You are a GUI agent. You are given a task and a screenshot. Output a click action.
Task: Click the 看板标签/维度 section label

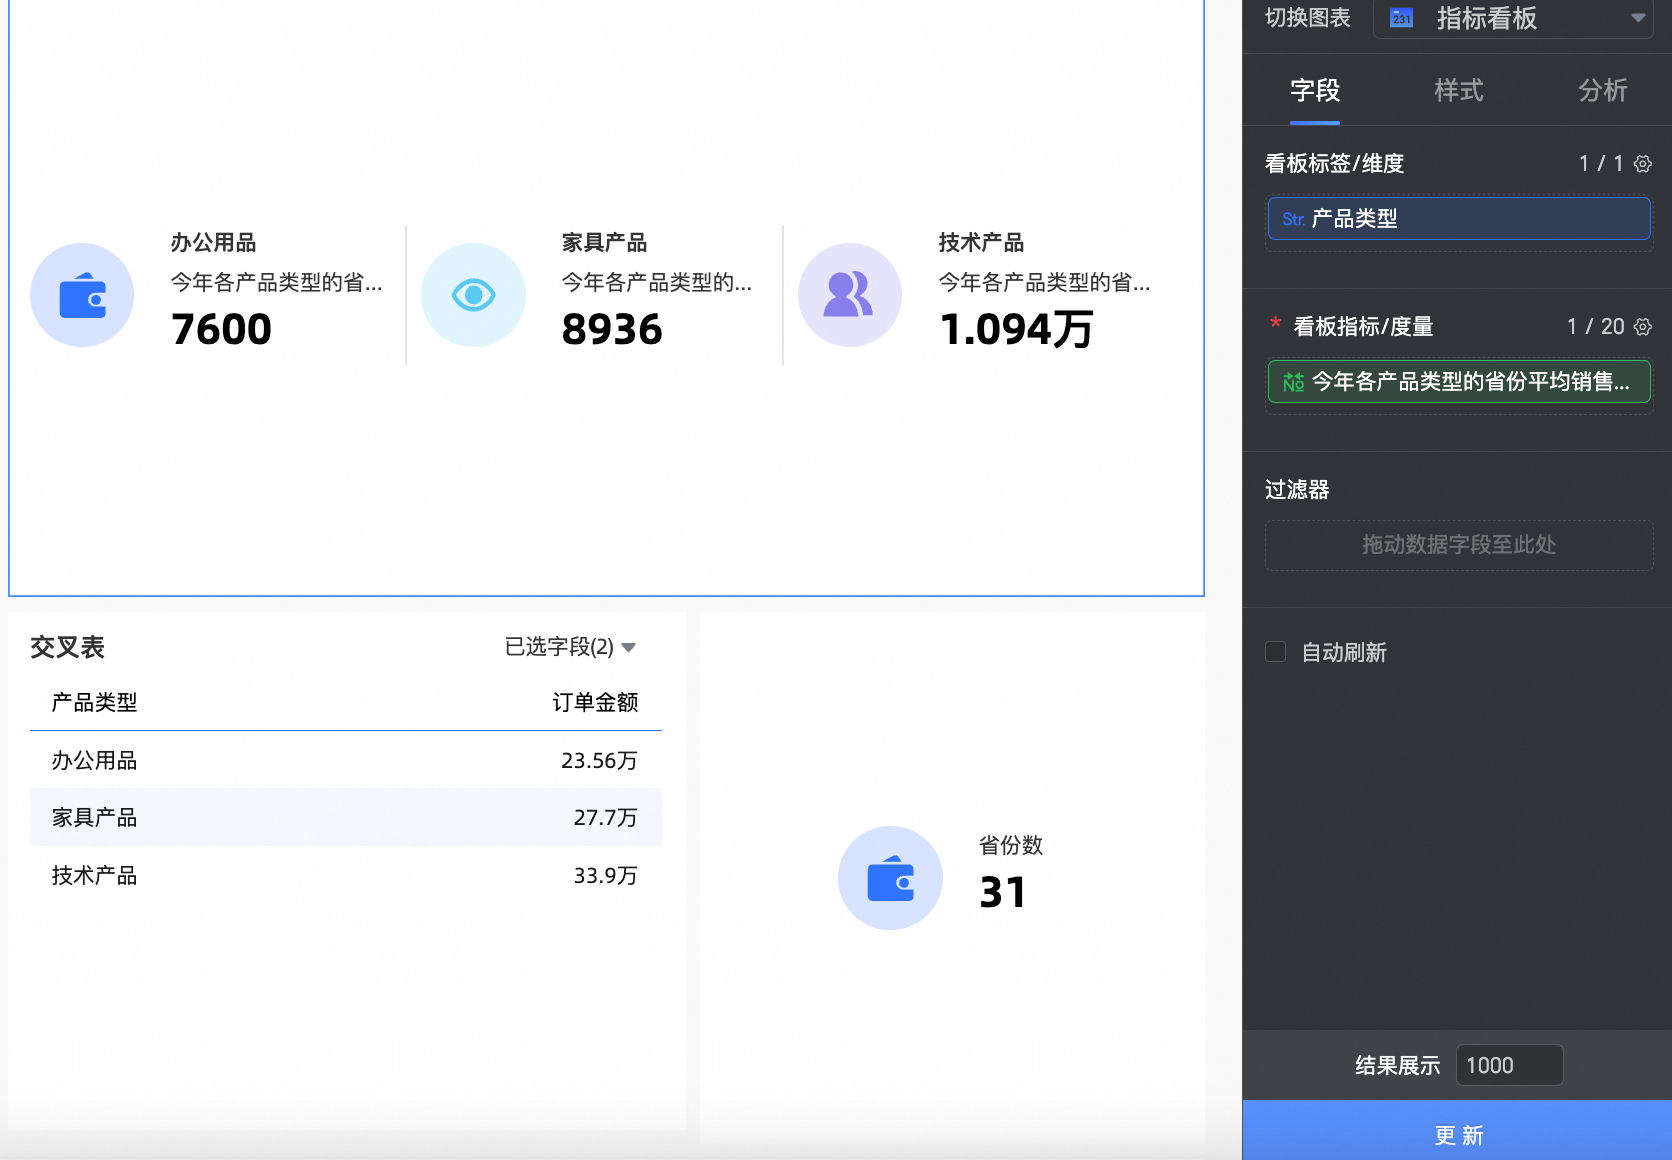pyautogui.click(x=1335, y=163)
